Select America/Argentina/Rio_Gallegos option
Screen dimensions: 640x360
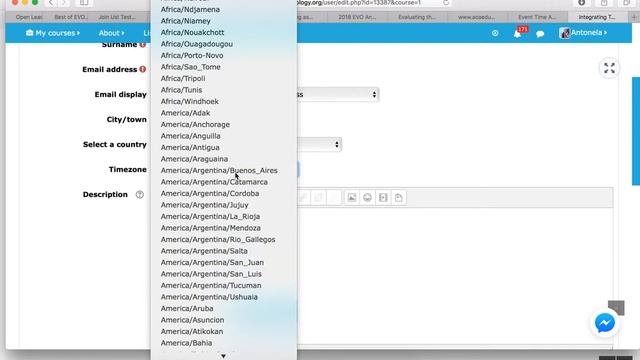pyautogui.click(x=218, y=240)
